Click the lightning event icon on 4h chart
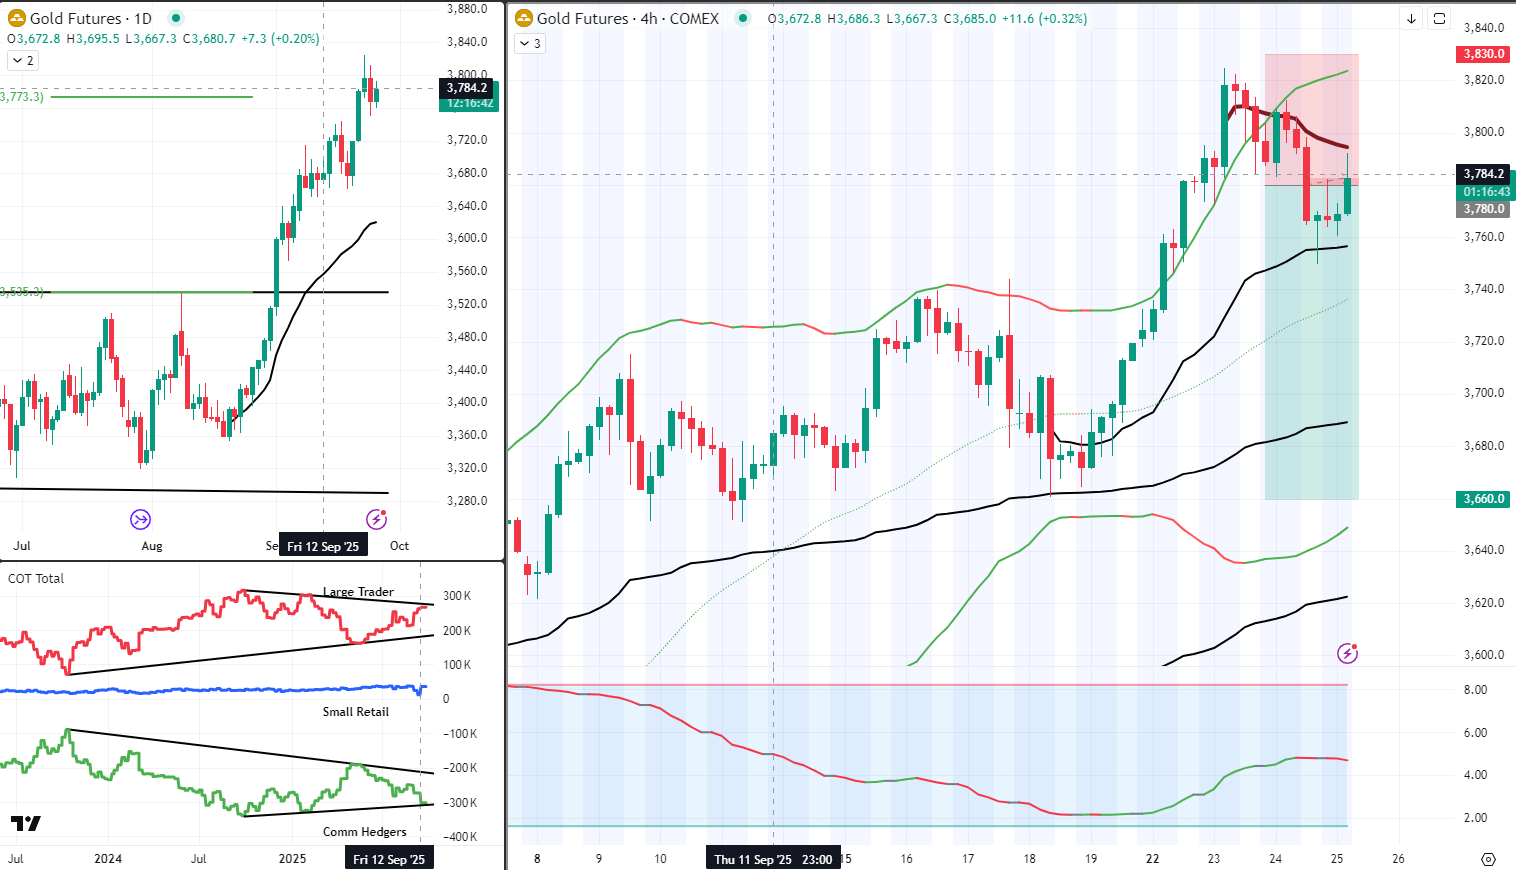Screen dimensions: 1516x870 (x=1347, y=654)
